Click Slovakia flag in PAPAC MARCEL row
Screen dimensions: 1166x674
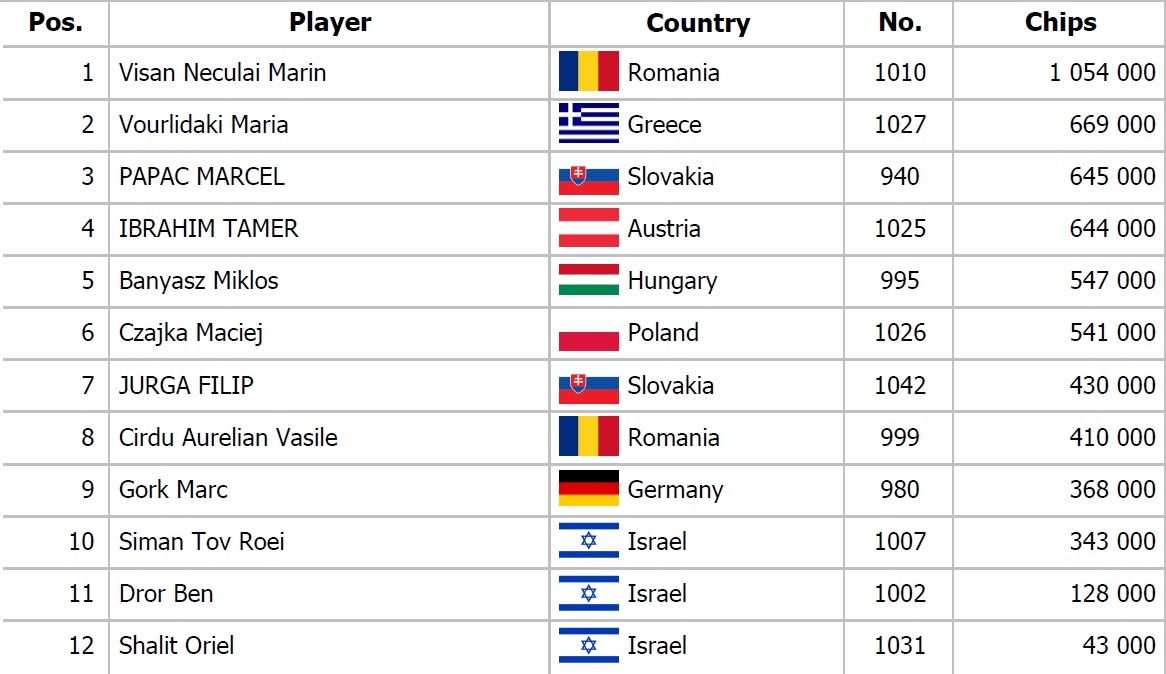click(x=588, y=176)
